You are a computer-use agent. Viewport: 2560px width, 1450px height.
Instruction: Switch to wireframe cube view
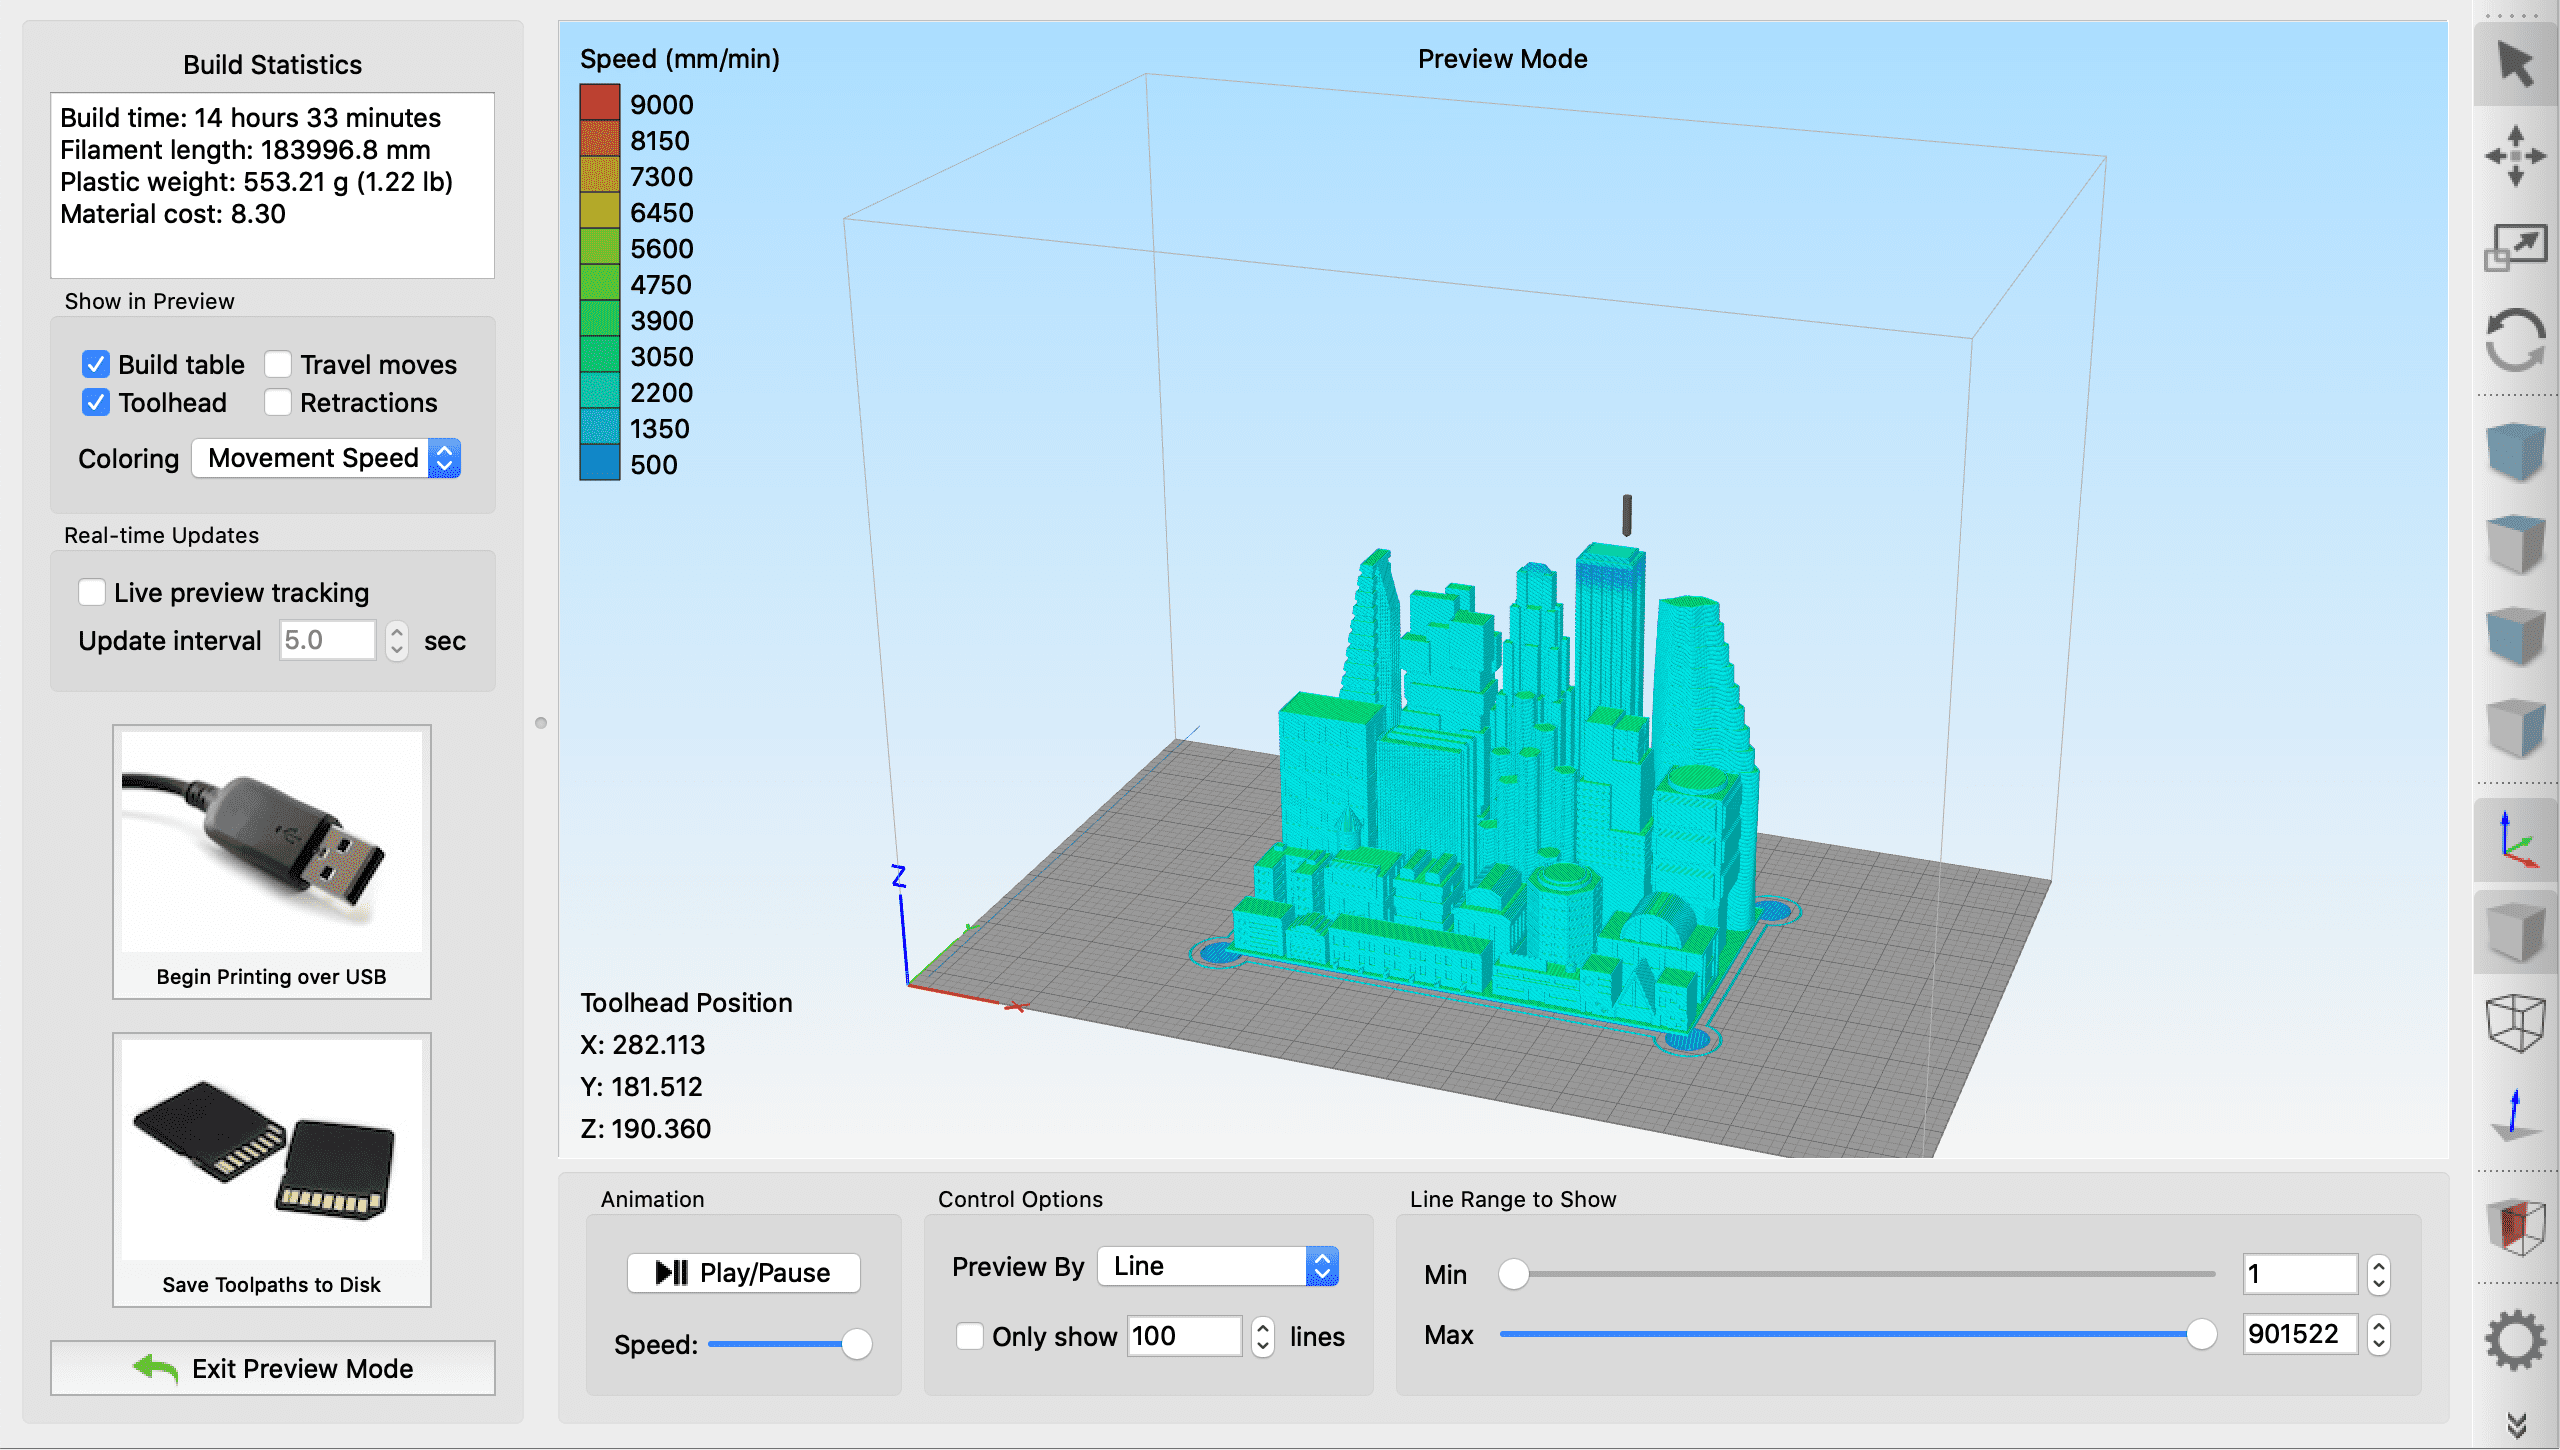(2515, 1022)
